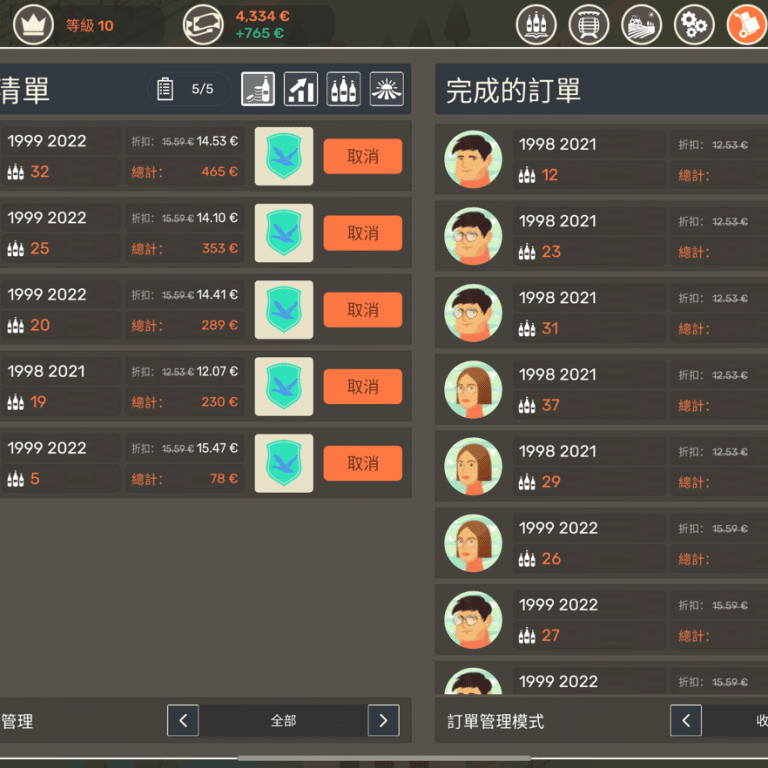Click left arrow in 訂單管理模式 selector
Image resolution: width=768 pixels, height=768 pixels.
pyautogui.click(x=685, y=721)
